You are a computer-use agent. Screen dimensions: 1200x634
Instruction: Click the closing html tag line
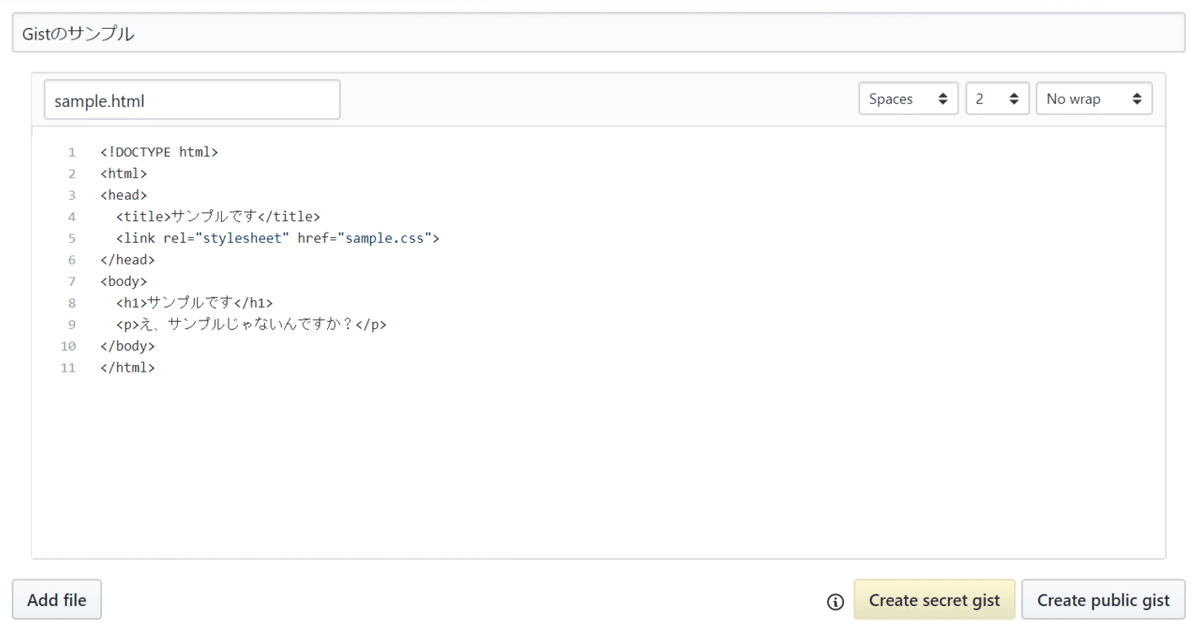[x=128, y=368]
